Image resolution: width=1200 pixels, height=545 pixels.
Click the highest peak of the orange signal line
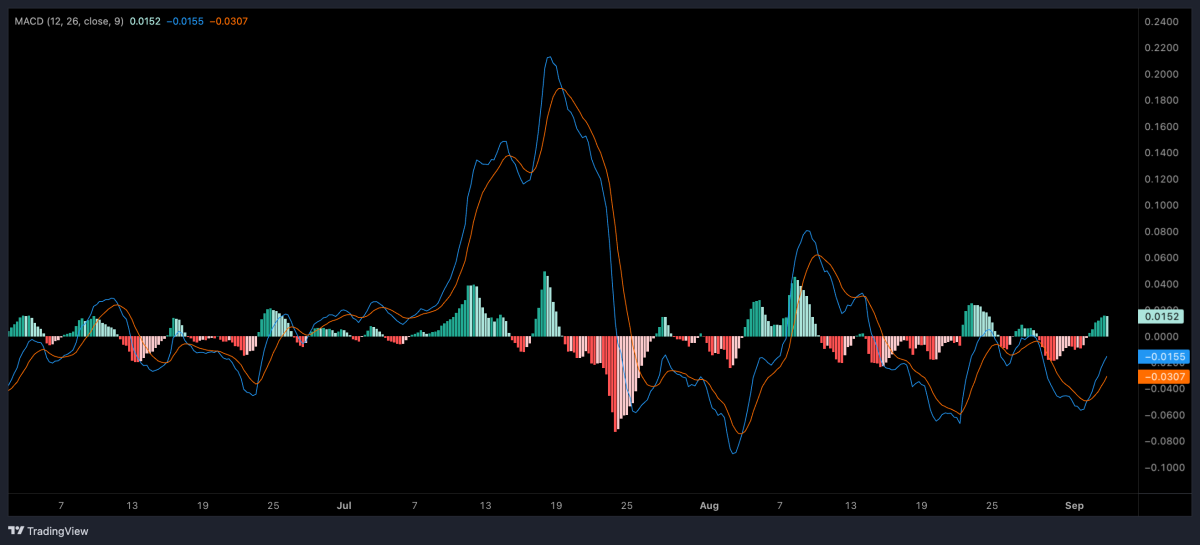[562, 89]
